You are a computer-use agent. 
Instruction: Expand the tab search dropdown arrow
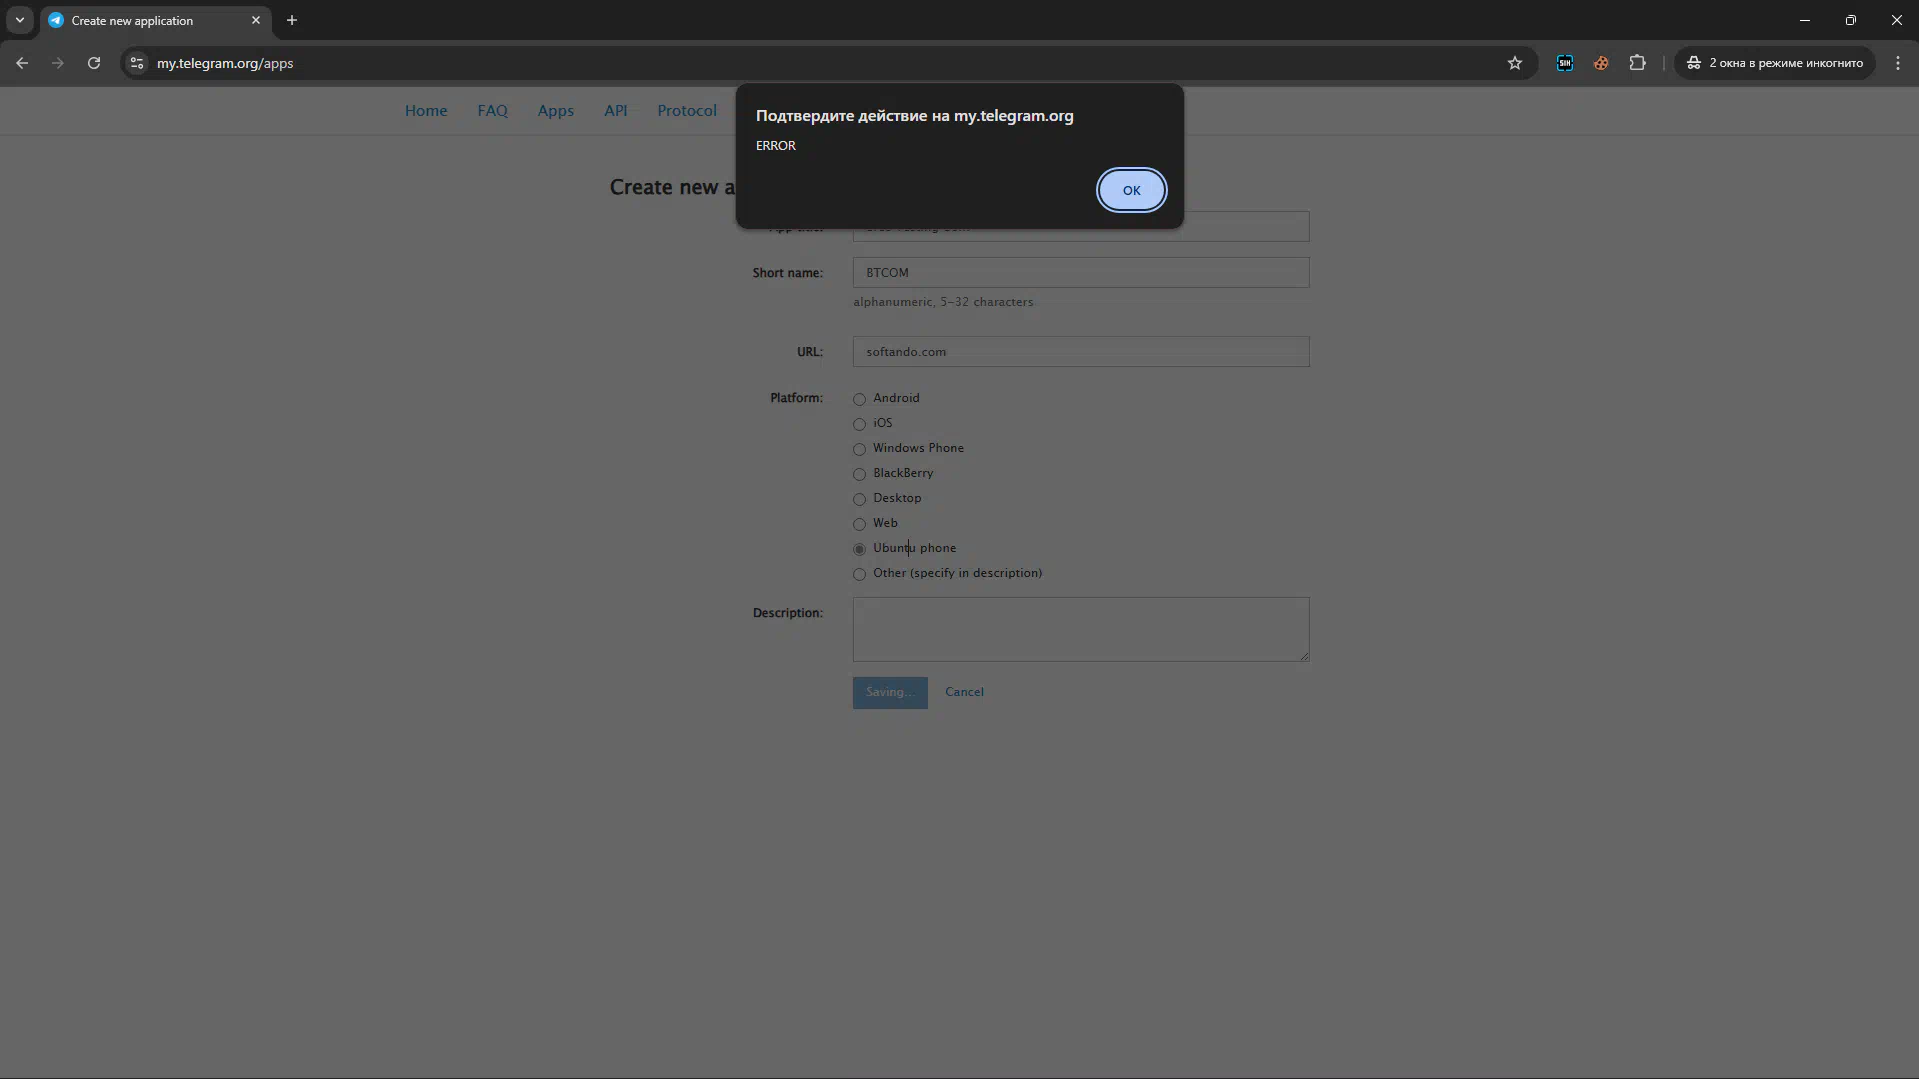pyautogui.click(x=19, y=20)
